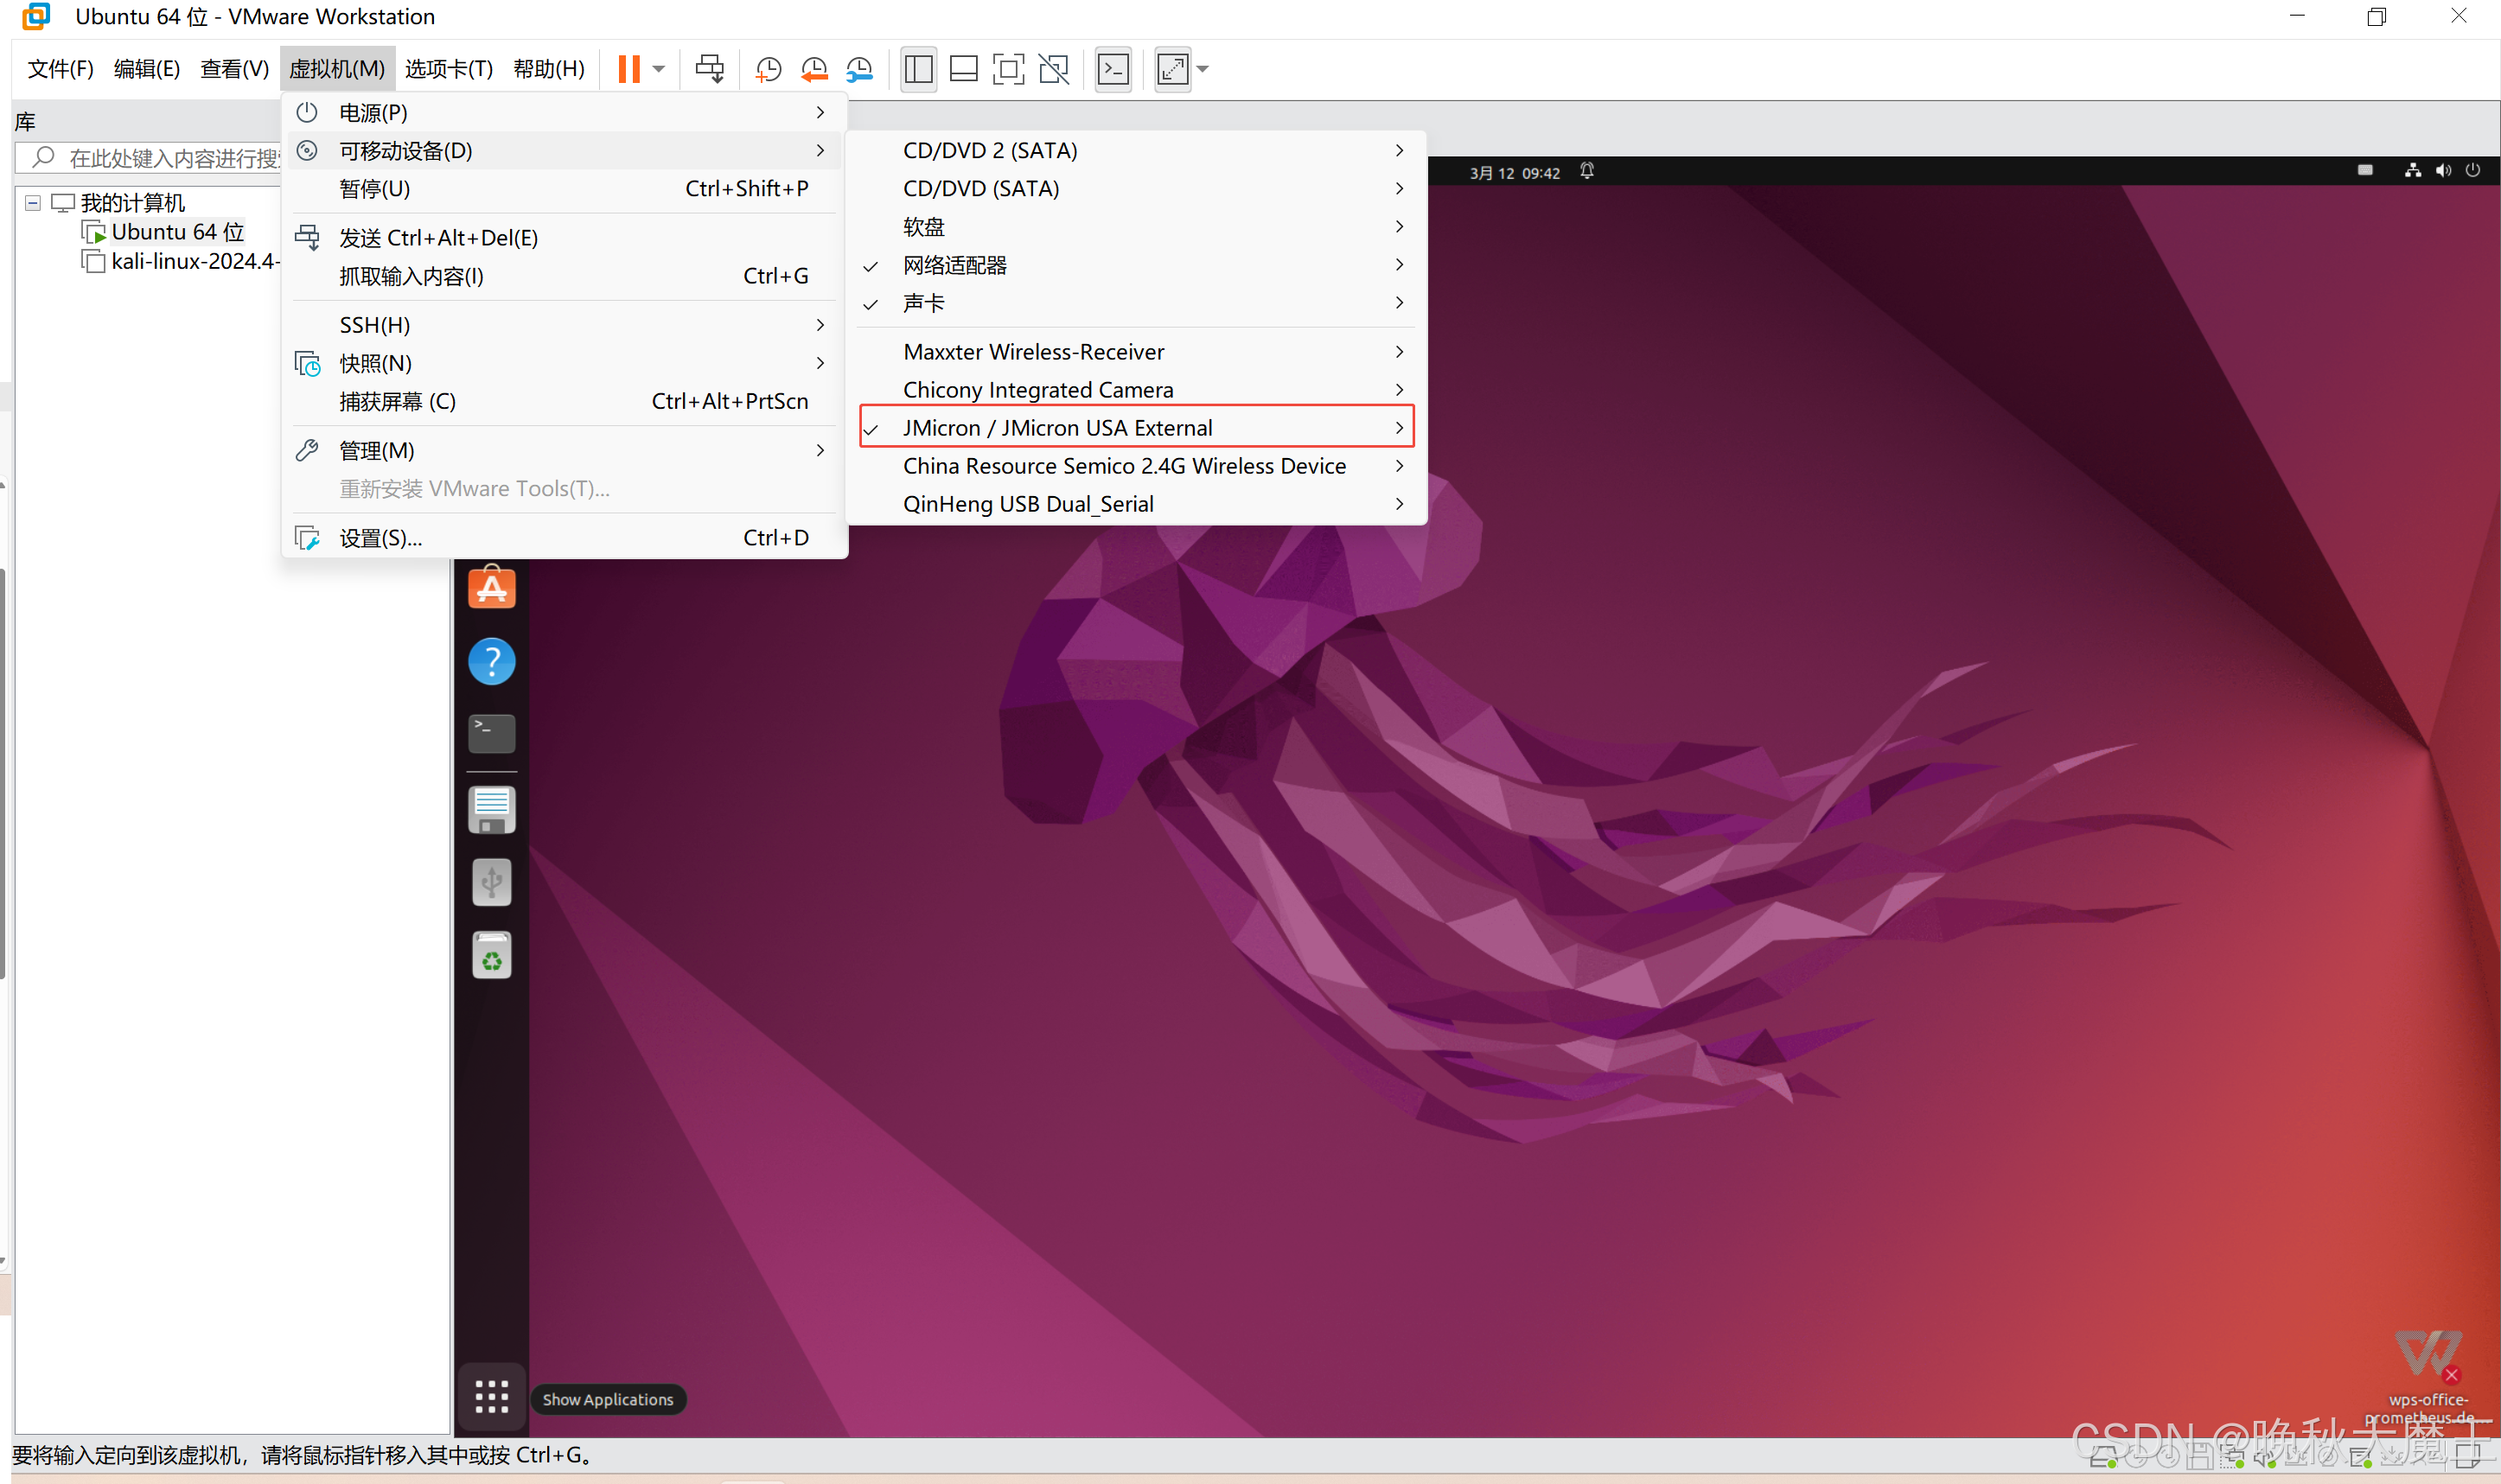Screen dimensions: 2501x1484
Task: Click the send Ctrl+Alt+Del toolbar icon
Action: [x=709, y=69]
